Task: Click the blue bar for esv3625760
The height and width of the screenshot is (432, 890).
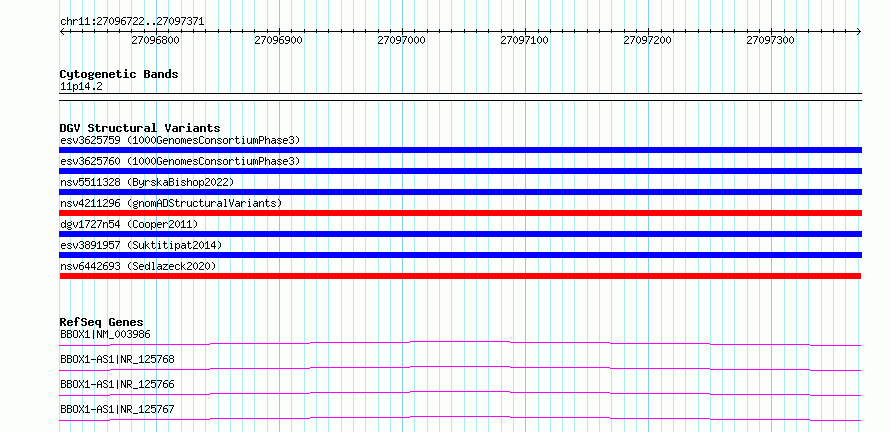Action: 461,171
